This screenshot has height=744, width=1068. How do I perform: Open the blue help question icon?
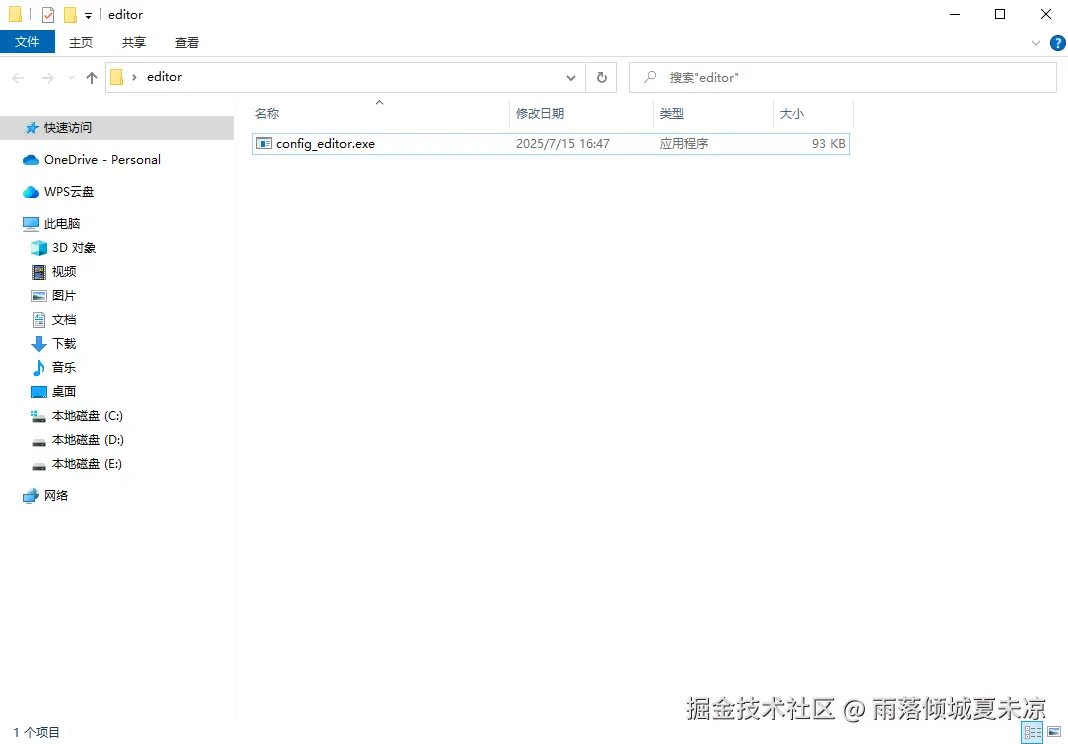tap(1057, 43)
